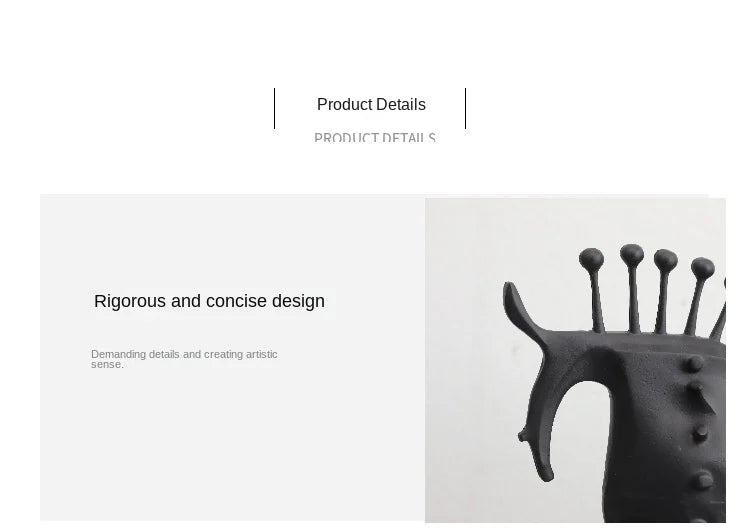
Task: Select the "Demanding details and creating artistic" description
Action: (x=184, y=355)
